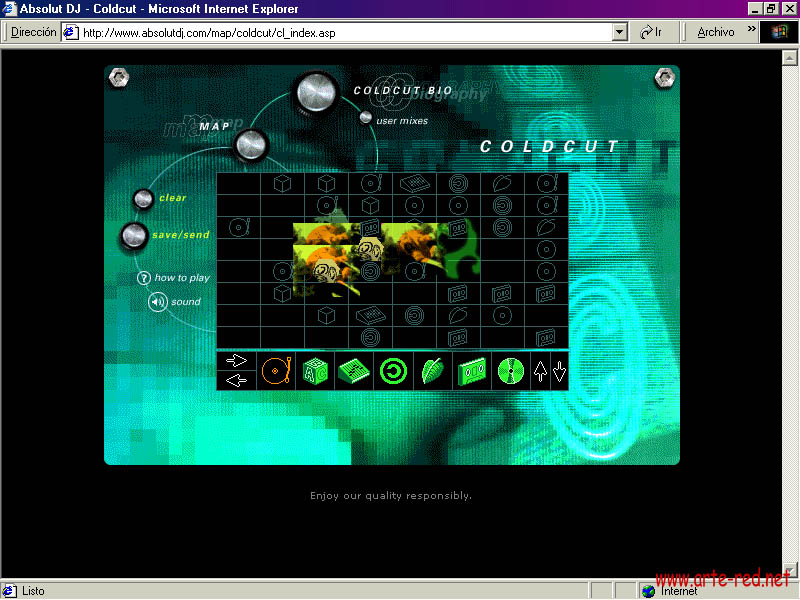Go to the MAP knob

coord(251,145)
